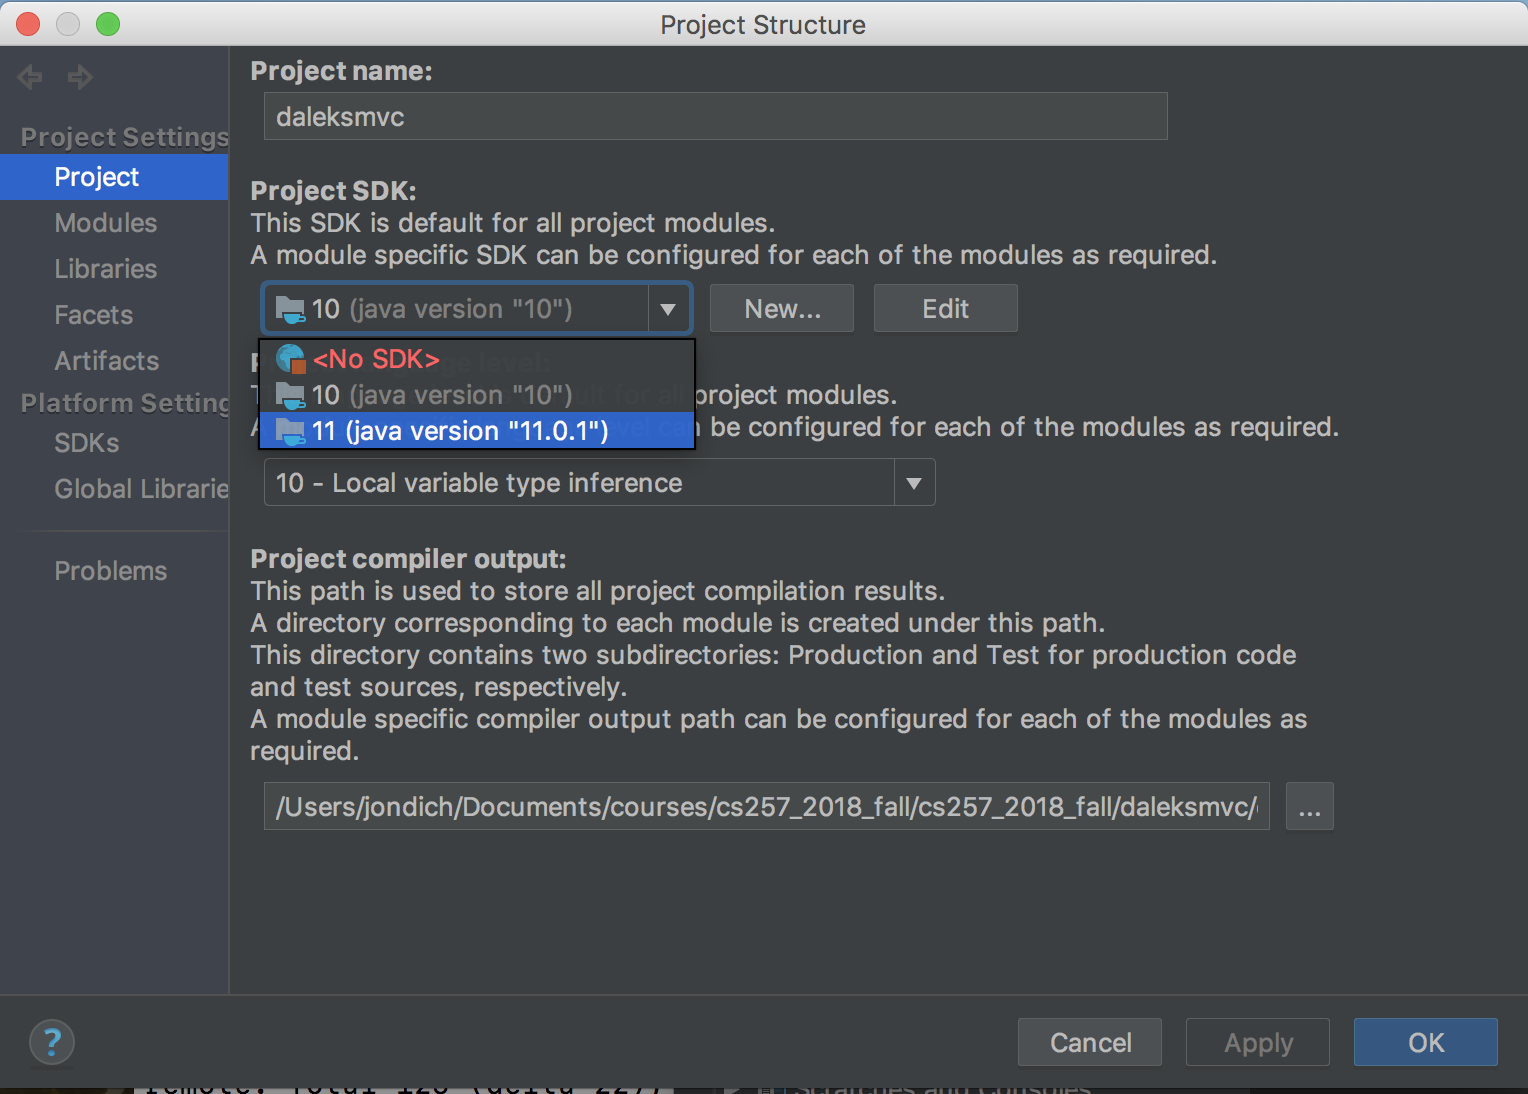The height and width of the screenshot is (1094, 1528).
Task: Open the Modules settings section
Action: tap(106, 223)
